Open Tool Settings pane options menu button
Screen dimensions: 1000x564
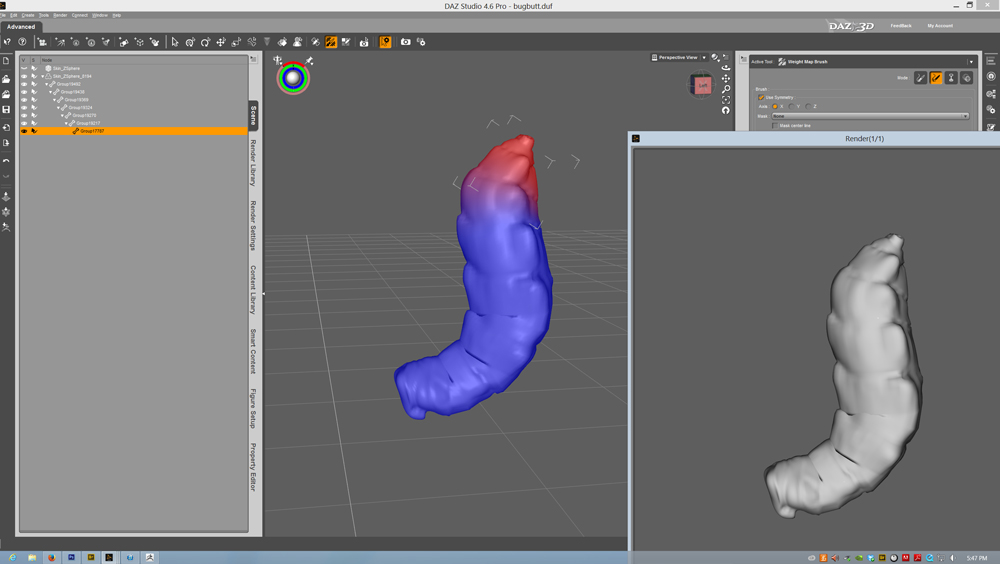[744, 59]
